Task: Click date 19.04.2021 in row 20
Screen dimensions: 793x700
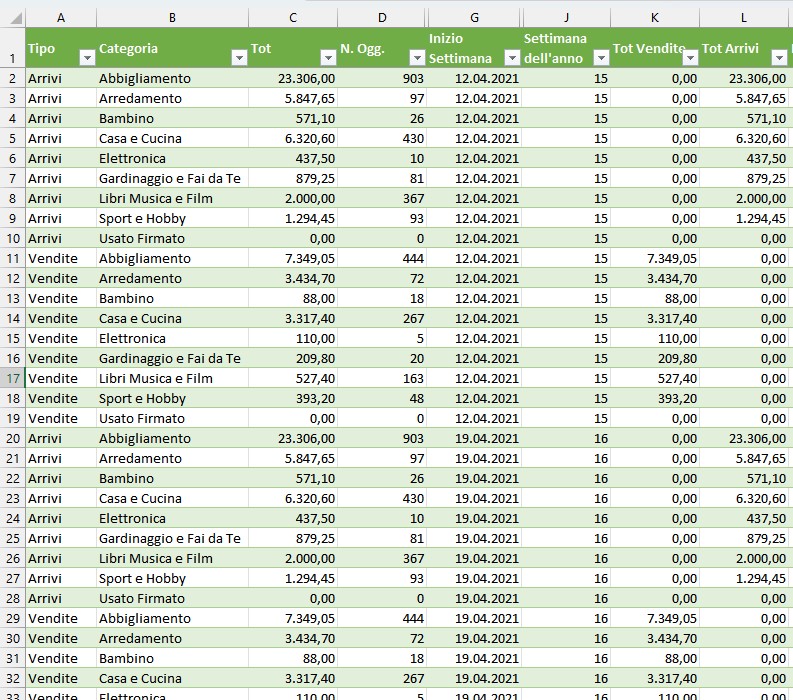Action: [474, 439]
